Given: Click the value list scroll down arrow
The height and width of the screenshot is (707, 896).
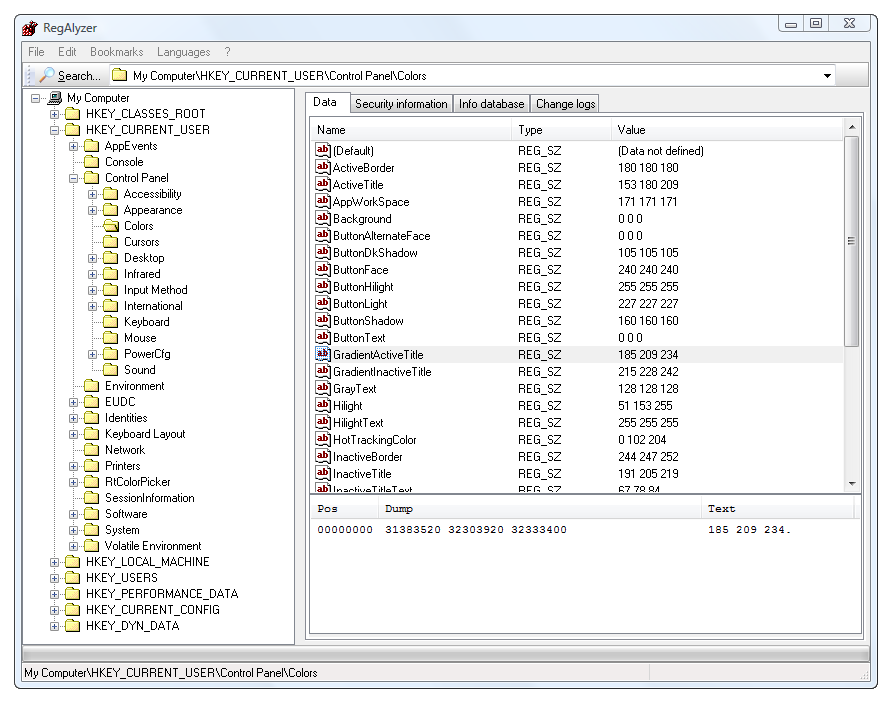Looking at the screenshot, I should click(851, 484).
